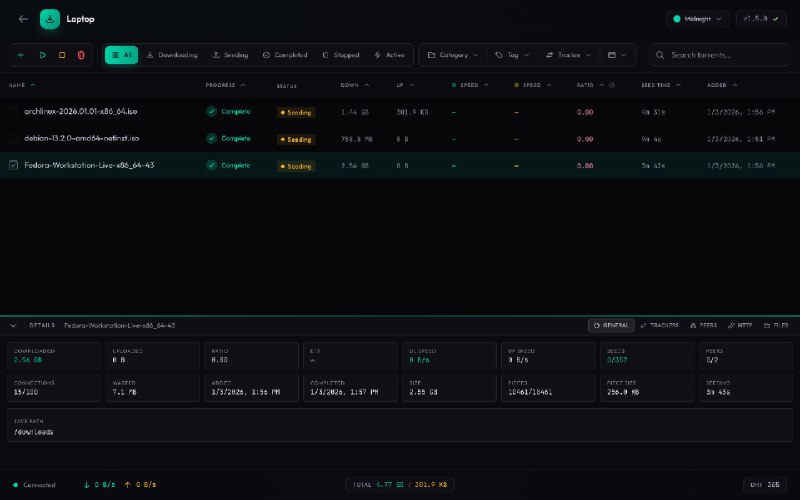Switch to General details tab
The height and width of the screenshot is (500, 800).
pos(611,326)
